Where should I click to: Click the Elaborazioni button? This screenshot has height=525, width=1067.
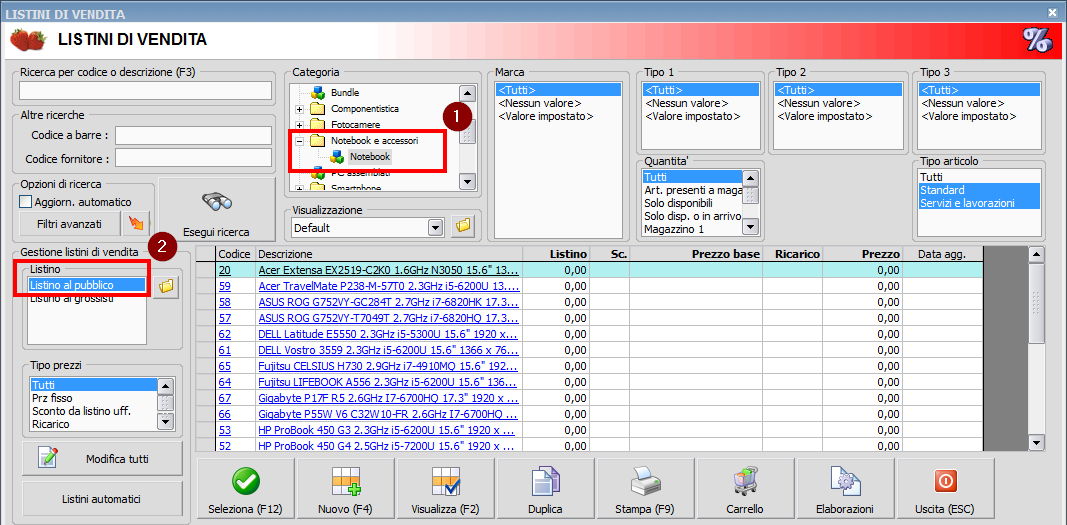pos(845,488)
